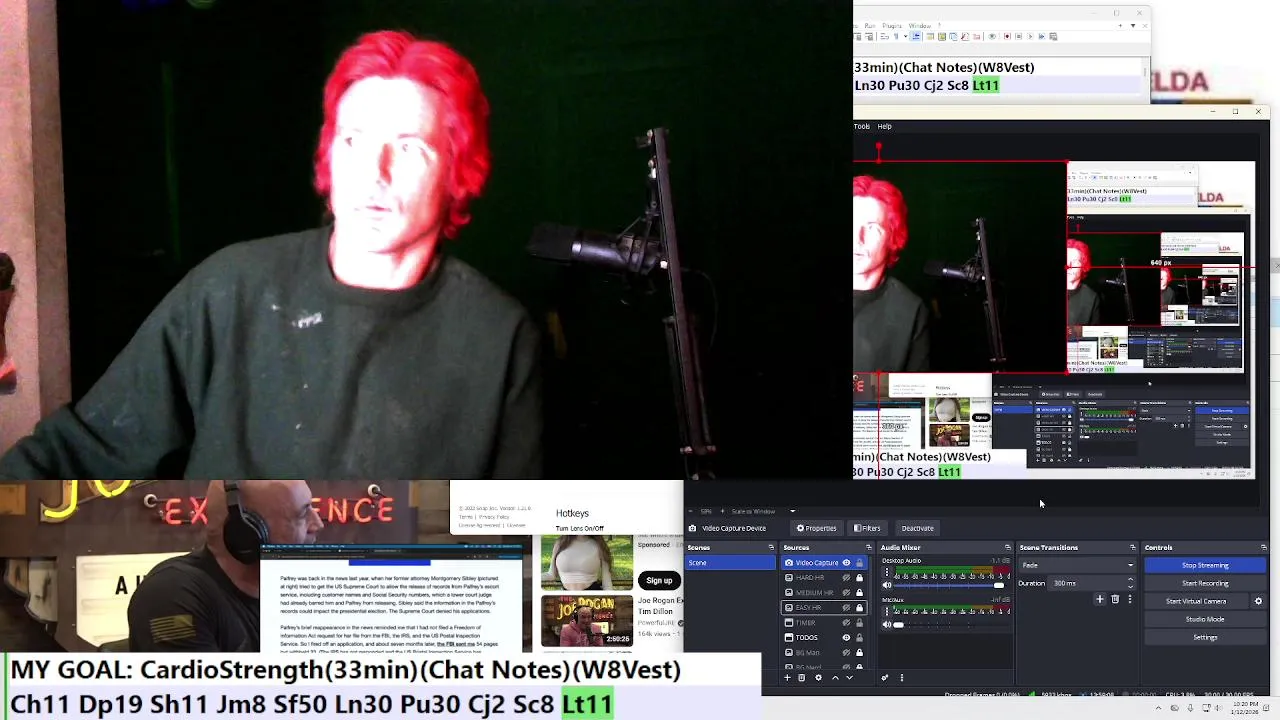The width and height of the screenshot is (1280, 720).
Task: Open transition properties three-dot menu
Action: pyautogui.click(x=1130, y=599)
